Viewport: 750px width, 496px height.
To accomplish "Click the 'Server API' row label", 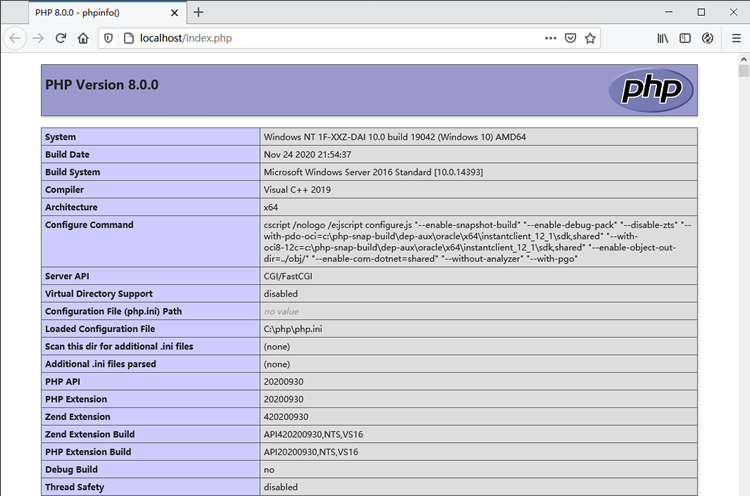I will (67, 276).
